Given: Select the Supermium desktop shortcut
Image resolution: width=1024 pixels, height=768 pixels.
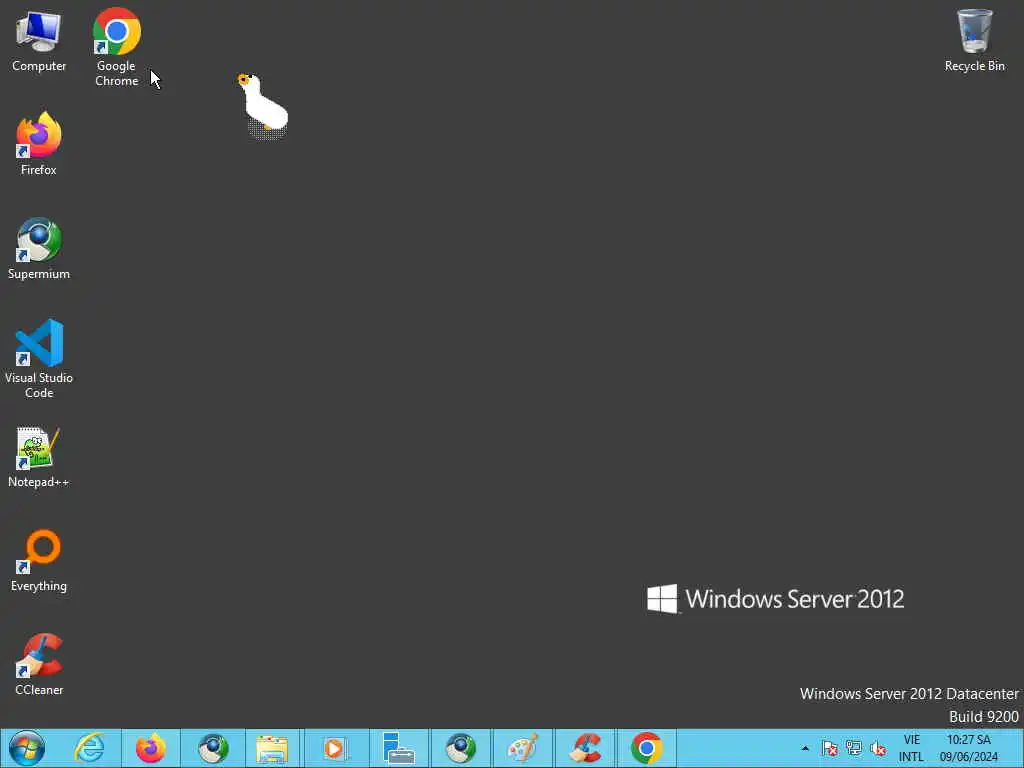Looking at the screenshot, I should (x=39, y=248).
